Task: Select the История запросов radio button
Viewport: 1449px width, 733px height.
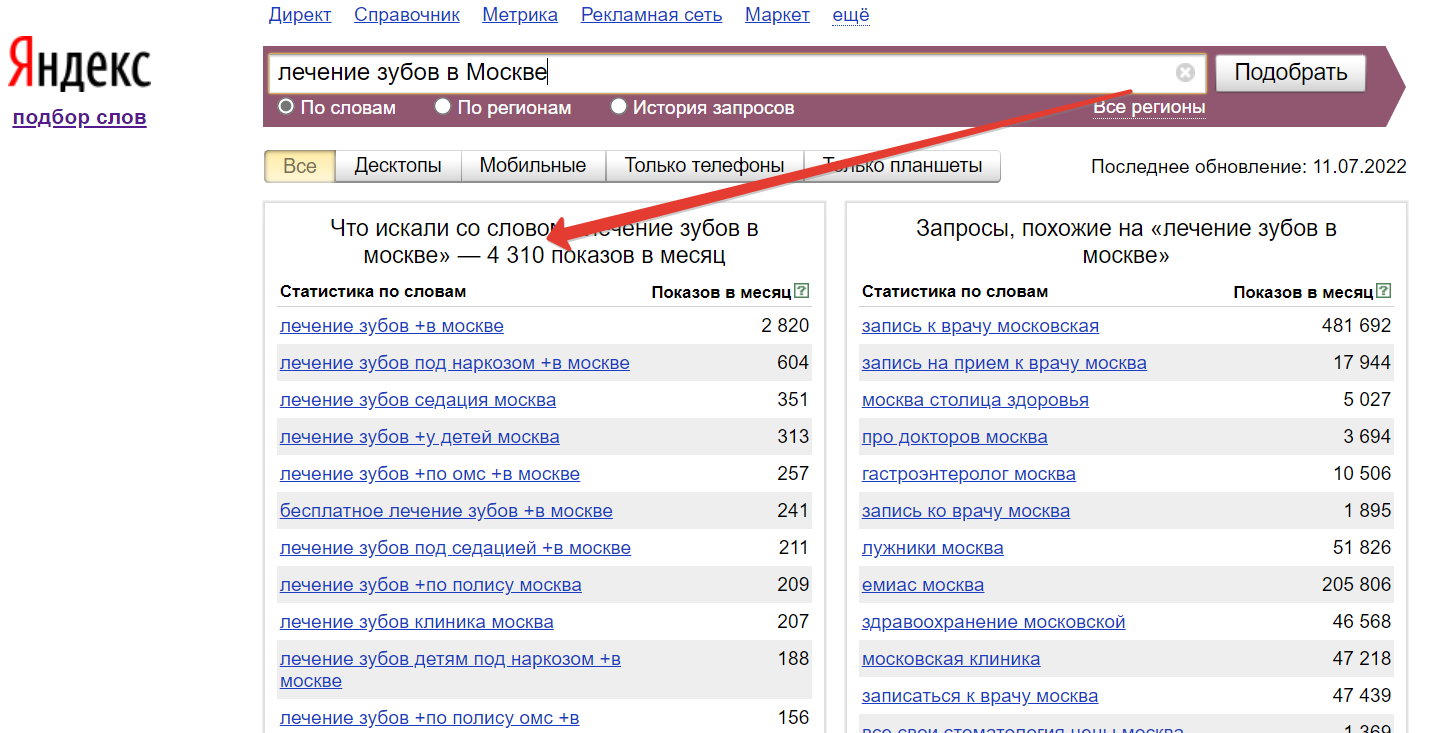Action: 619,106
